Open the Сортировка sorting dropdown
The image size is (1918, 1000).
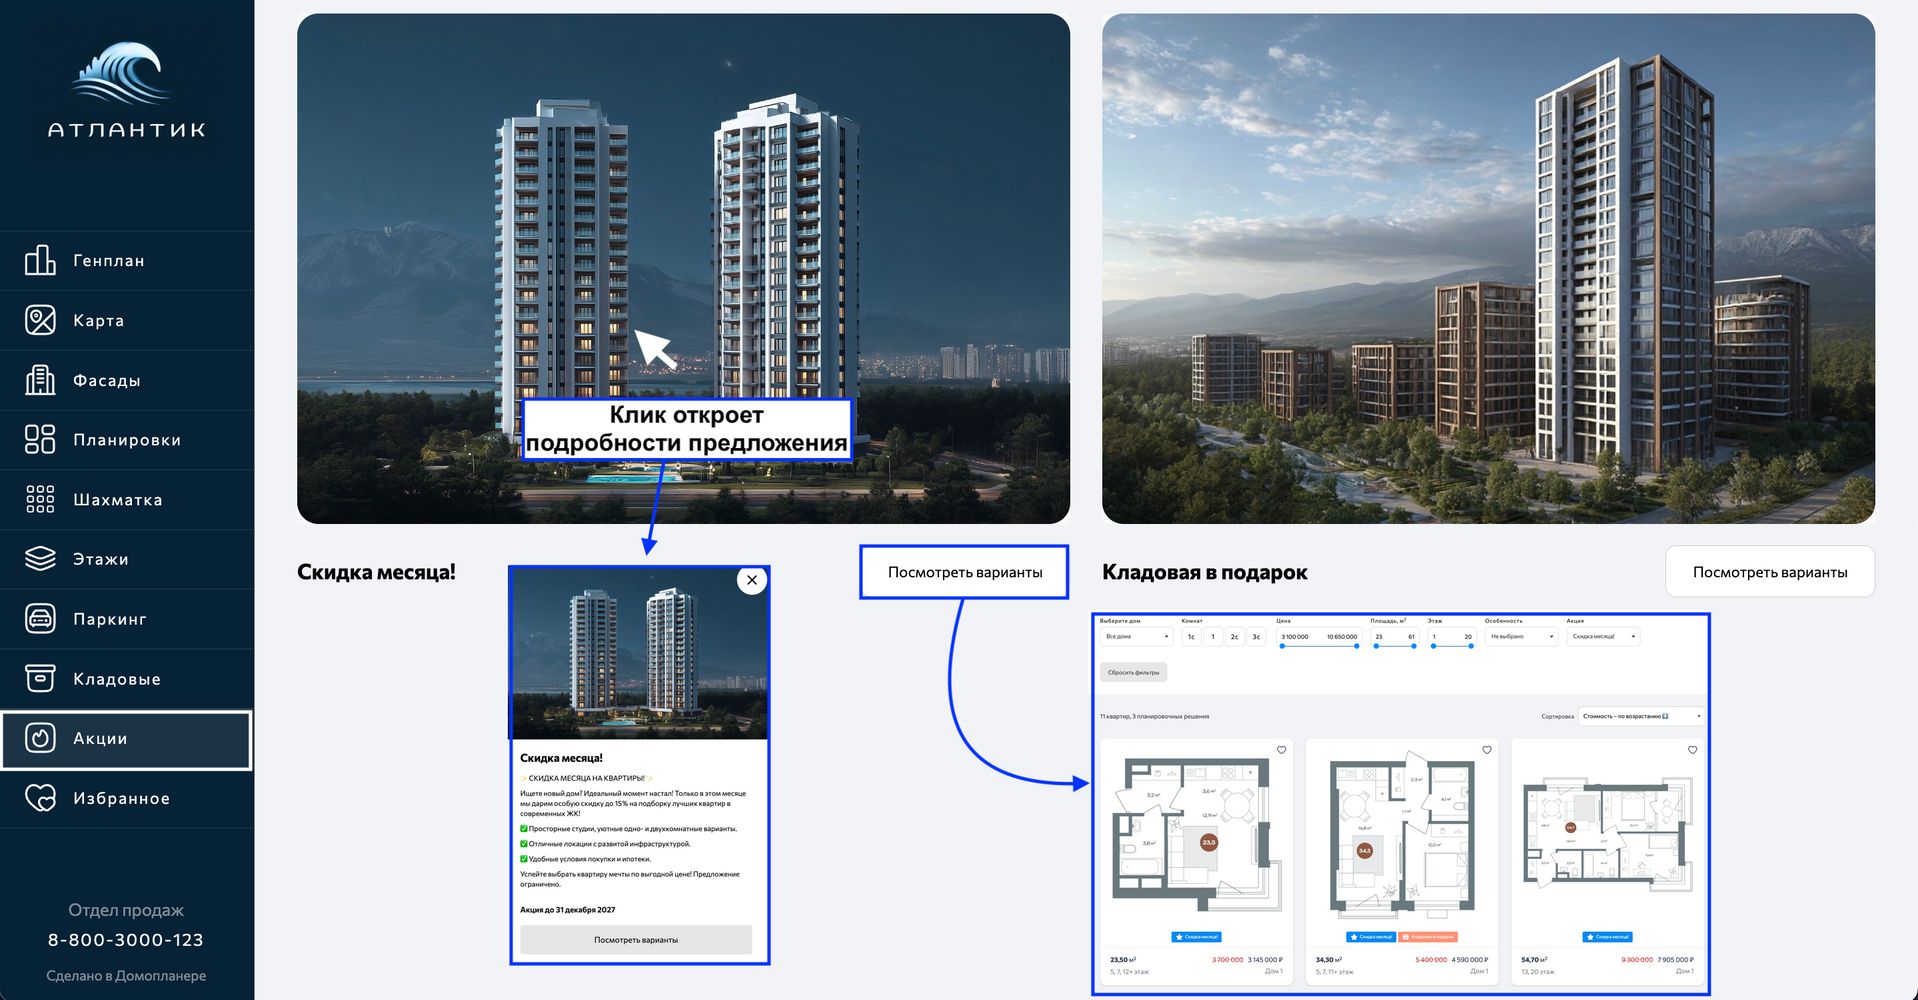coord(1641,716)
